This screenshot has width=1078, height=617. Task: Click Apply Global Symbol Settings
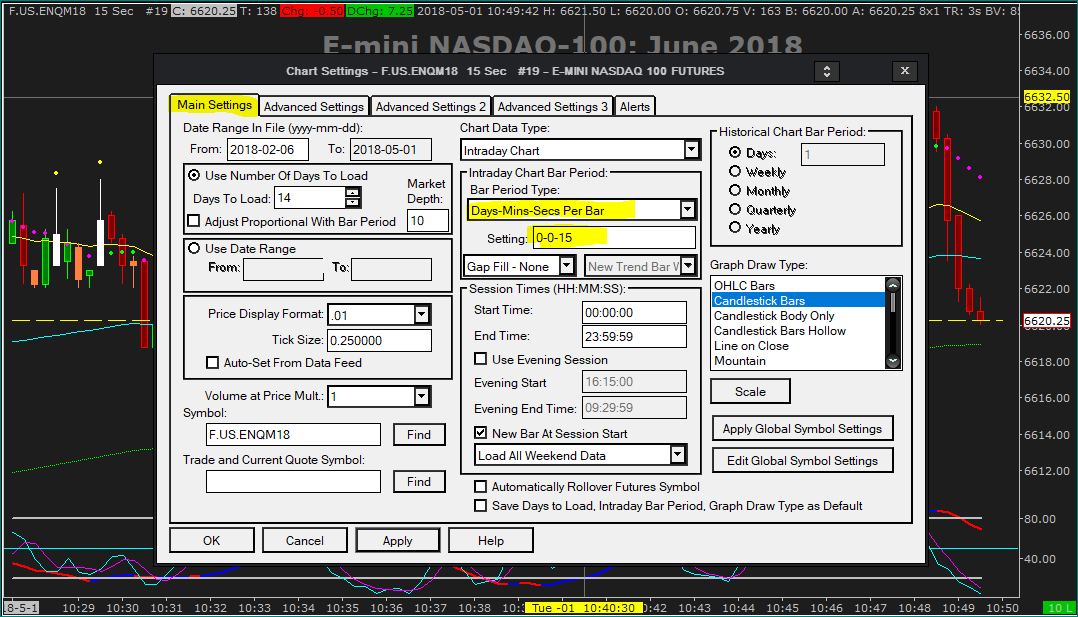[x=802, y=429]
